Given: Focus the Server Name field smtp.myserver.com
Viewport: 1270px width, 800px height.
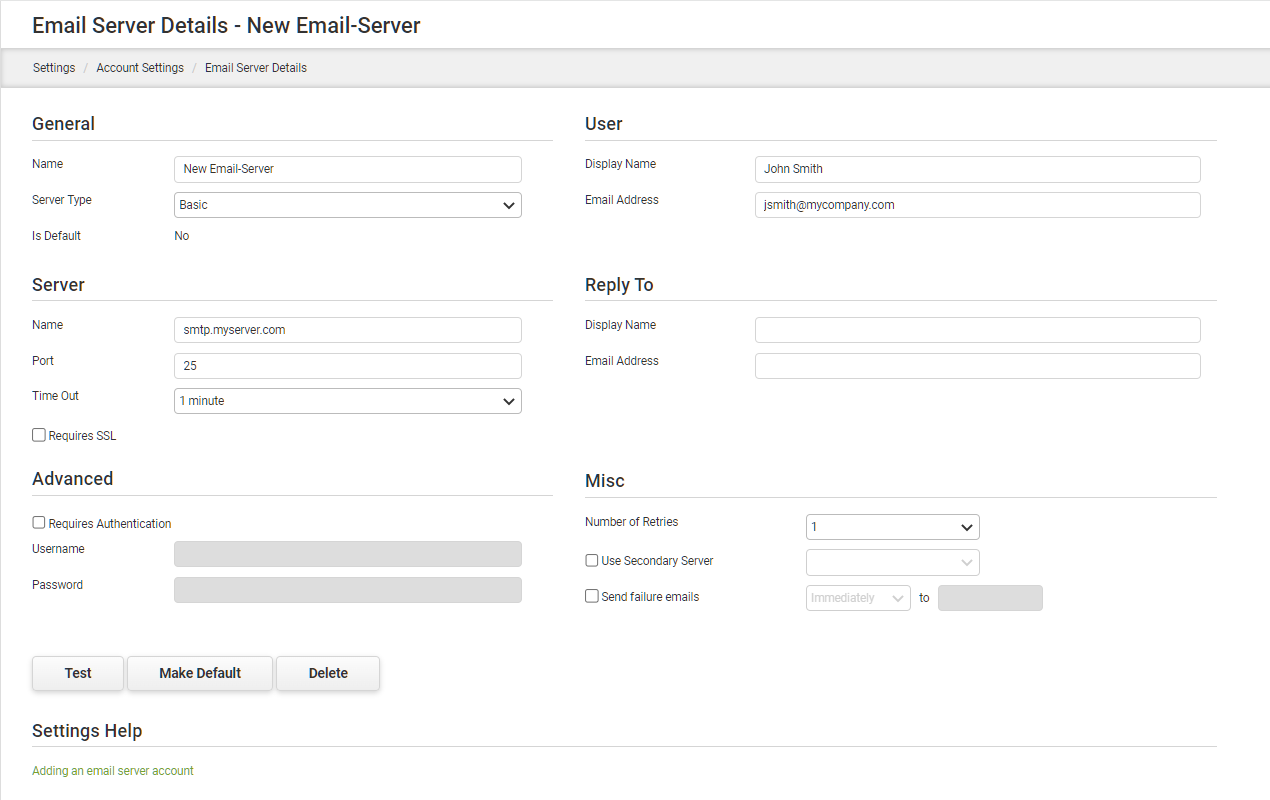Looking at the screenshot, I should tap(347, 330).
